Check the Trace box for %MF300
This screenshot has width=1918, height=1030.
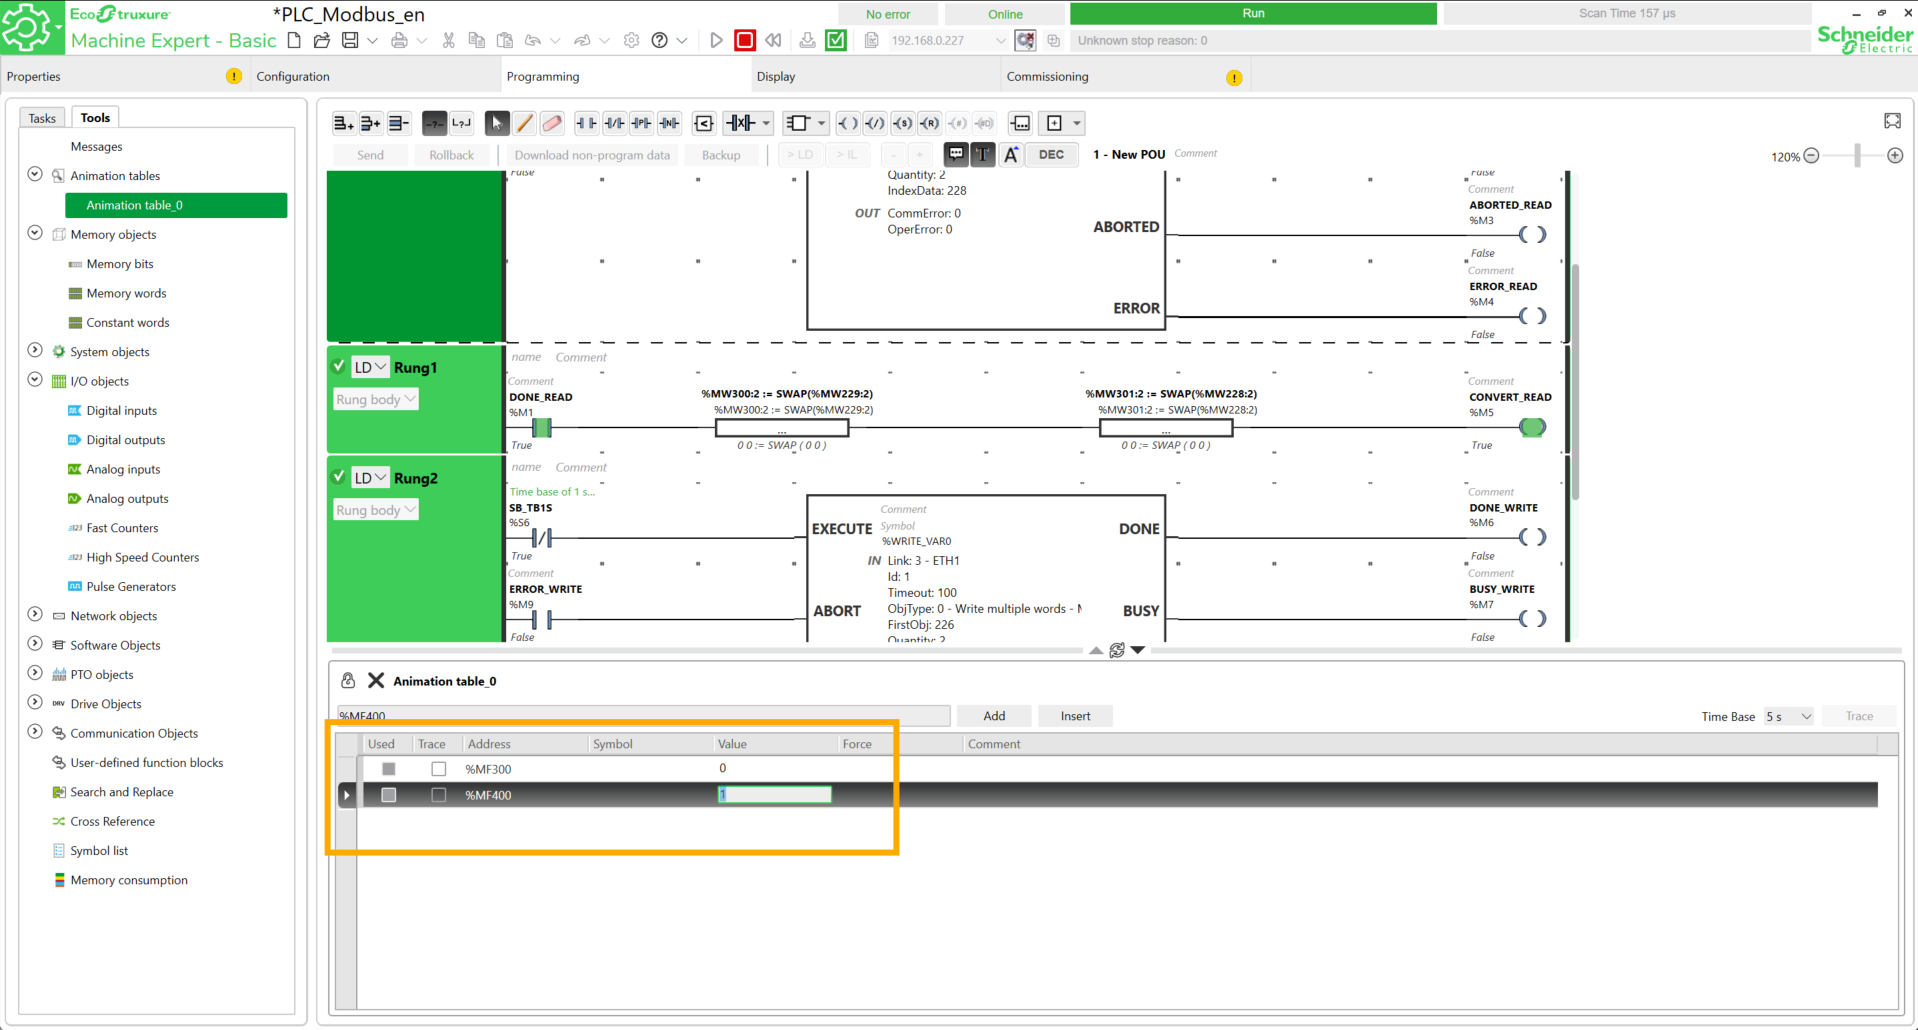pyautogui.click(x=438, y=769)
